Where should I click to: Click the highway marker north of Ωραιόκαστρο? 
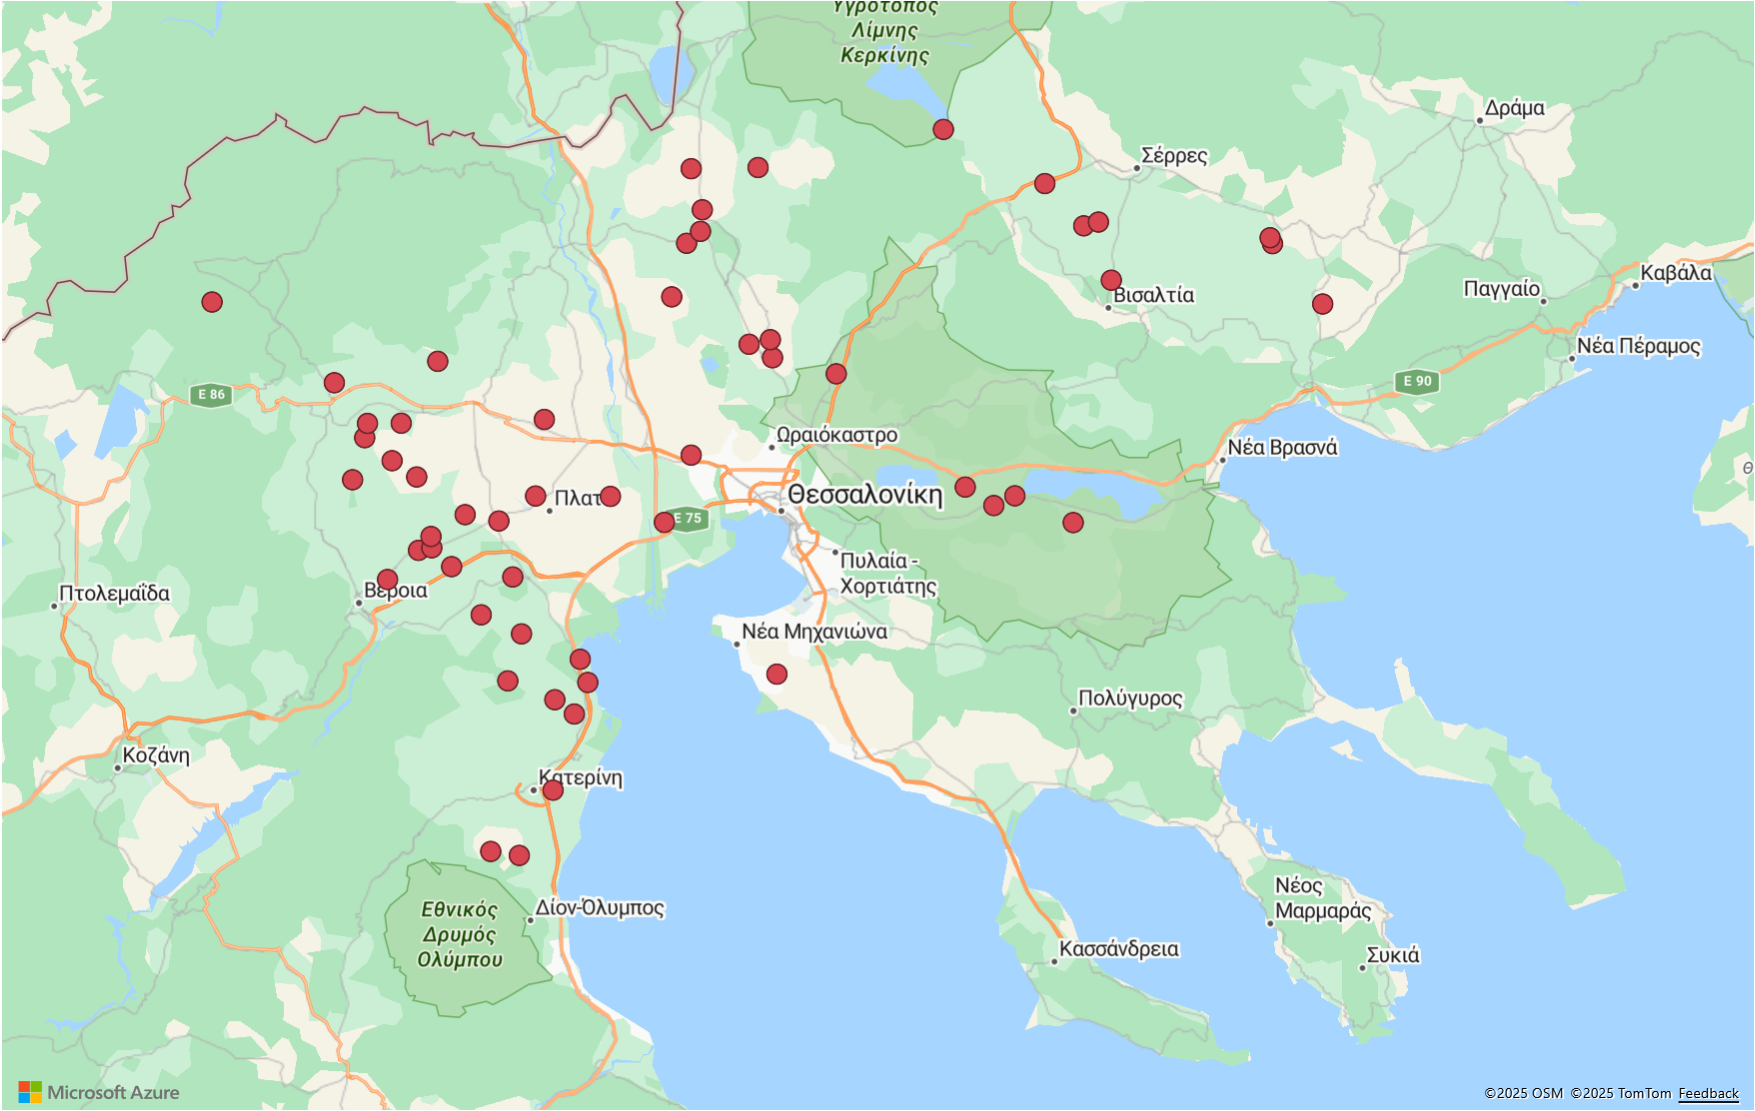click(836, 373)
